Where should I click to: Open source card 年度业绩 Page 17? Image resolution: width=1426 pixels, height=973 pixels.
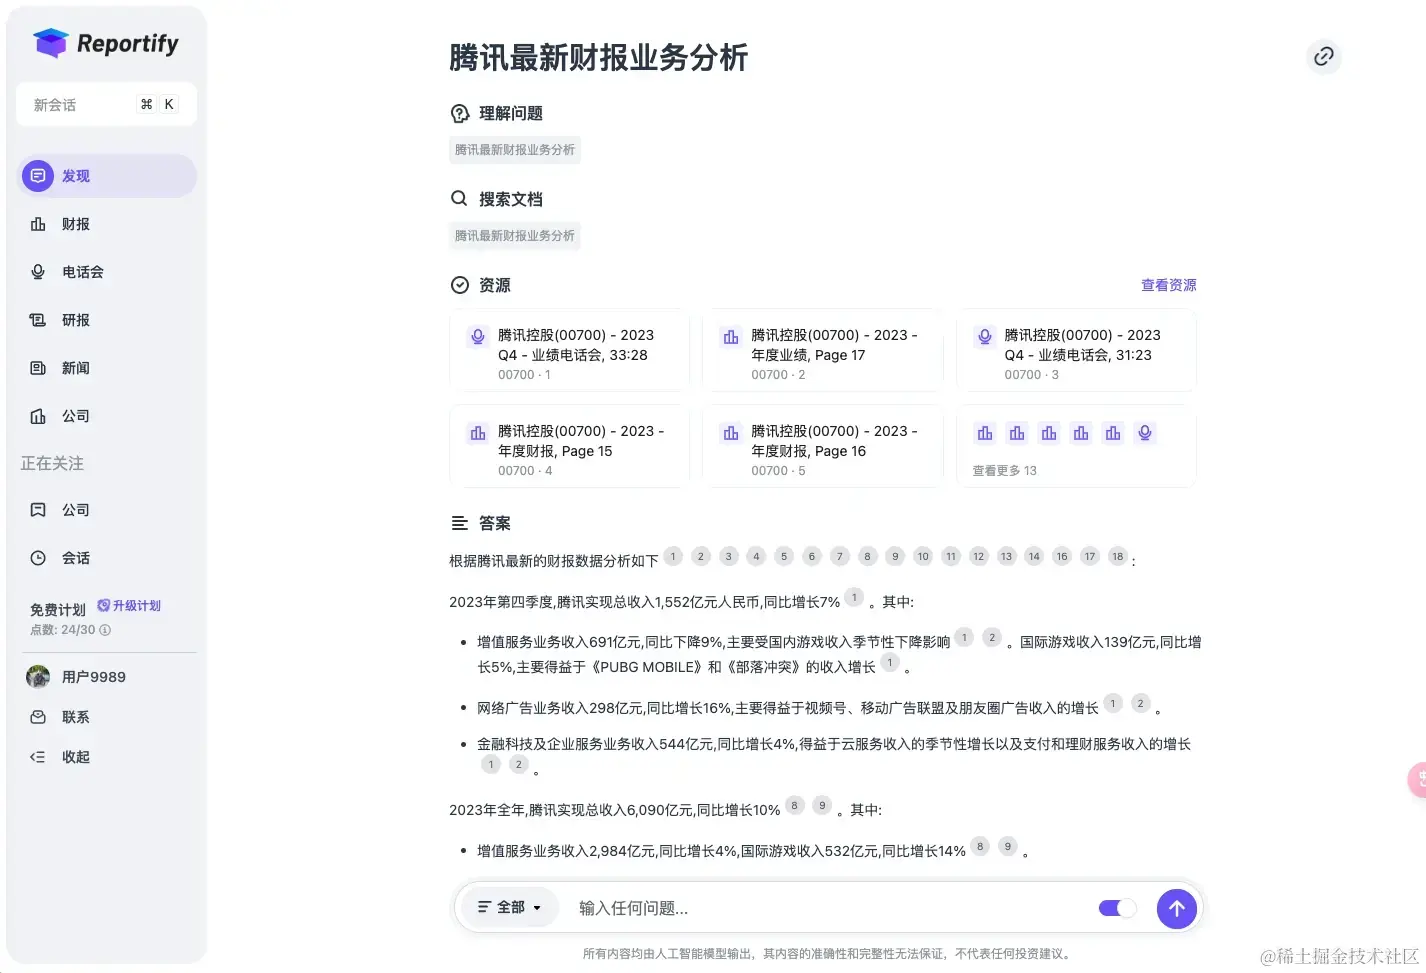click(822, 351)
